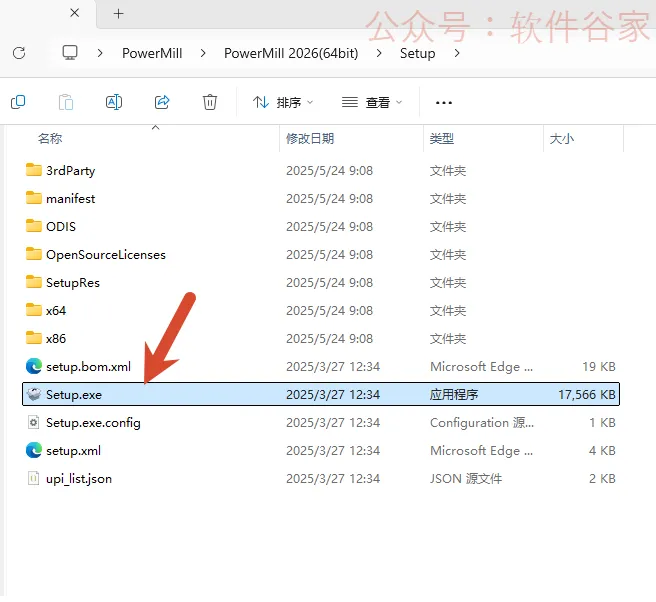Click the Share toolbar icon
656x602 pixels.
pyautogui.click(x=162, y=102)
